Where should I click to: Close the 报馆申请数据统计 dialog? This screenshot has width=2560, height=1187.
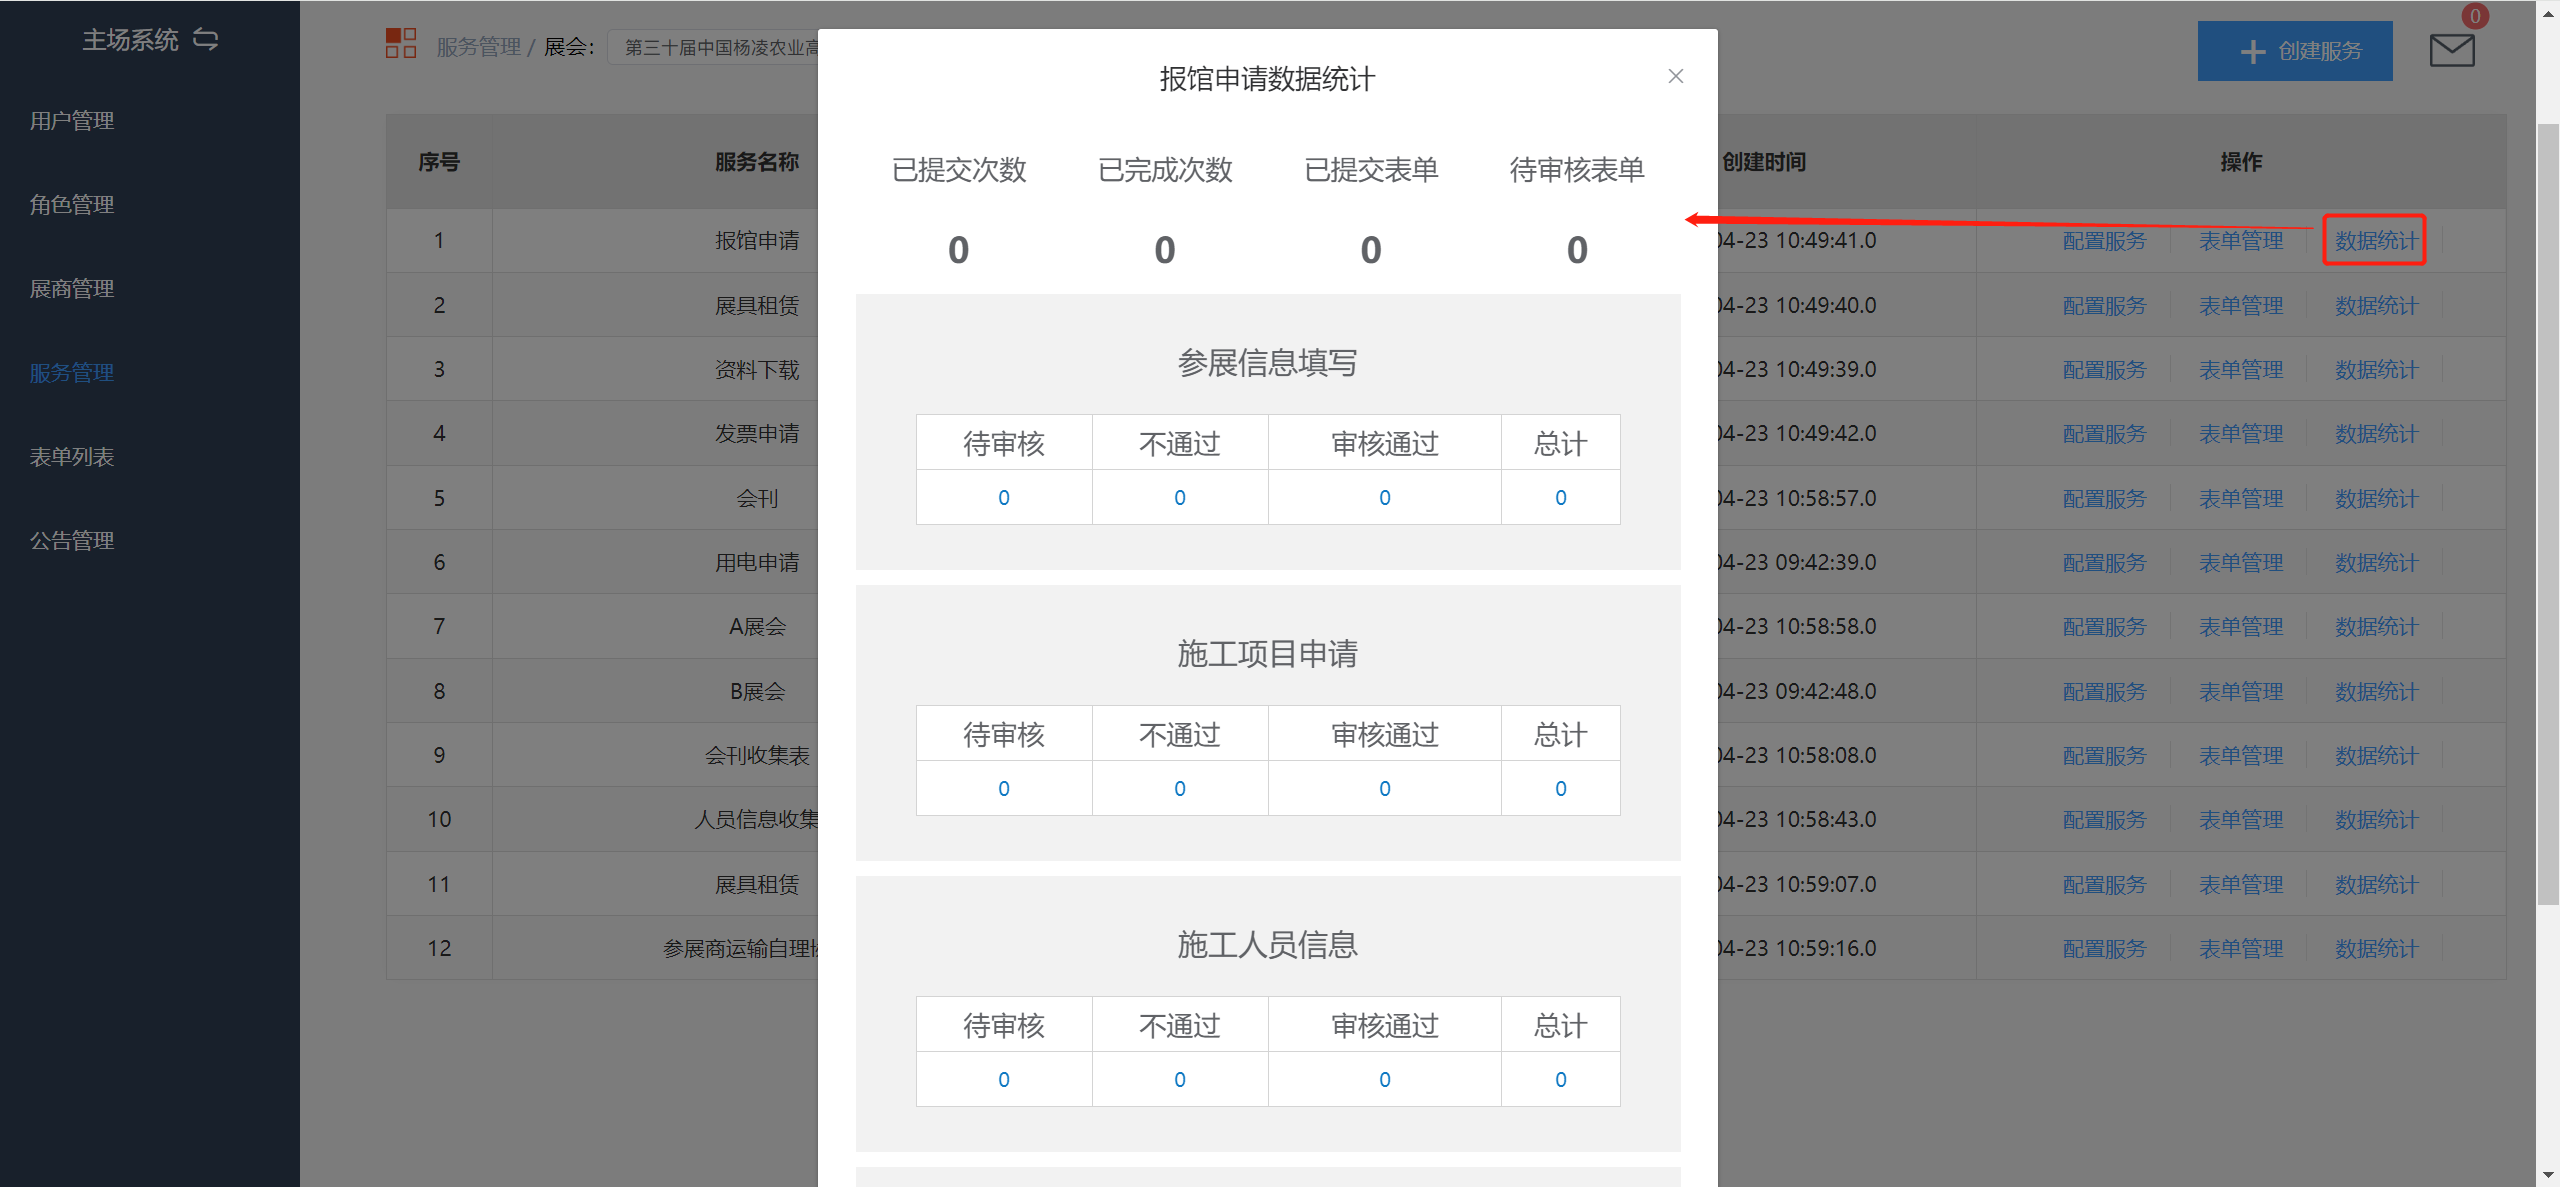pyautogui.click(x=1676, y=76)
